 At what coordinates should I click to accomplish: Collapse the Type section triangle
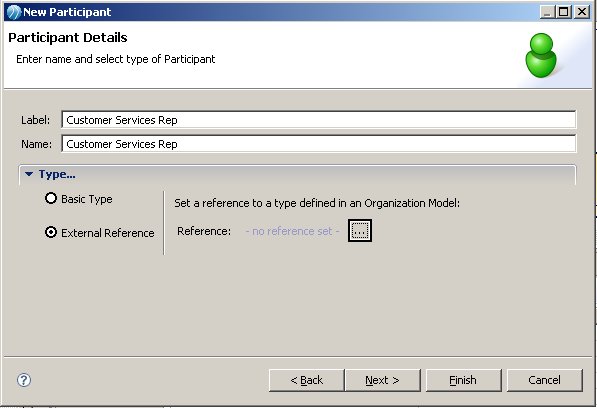click(29, 174)
